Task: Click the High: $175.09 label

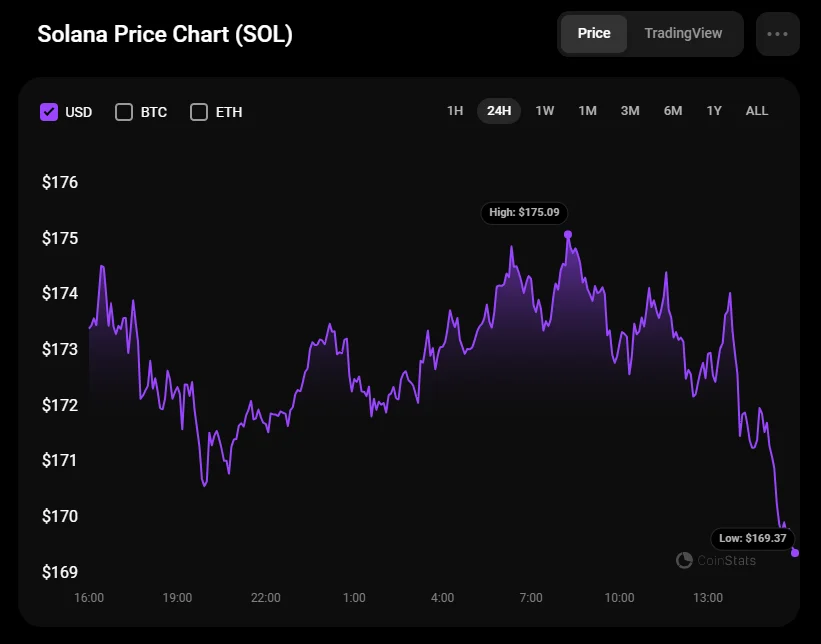Action: coord(525,213)
